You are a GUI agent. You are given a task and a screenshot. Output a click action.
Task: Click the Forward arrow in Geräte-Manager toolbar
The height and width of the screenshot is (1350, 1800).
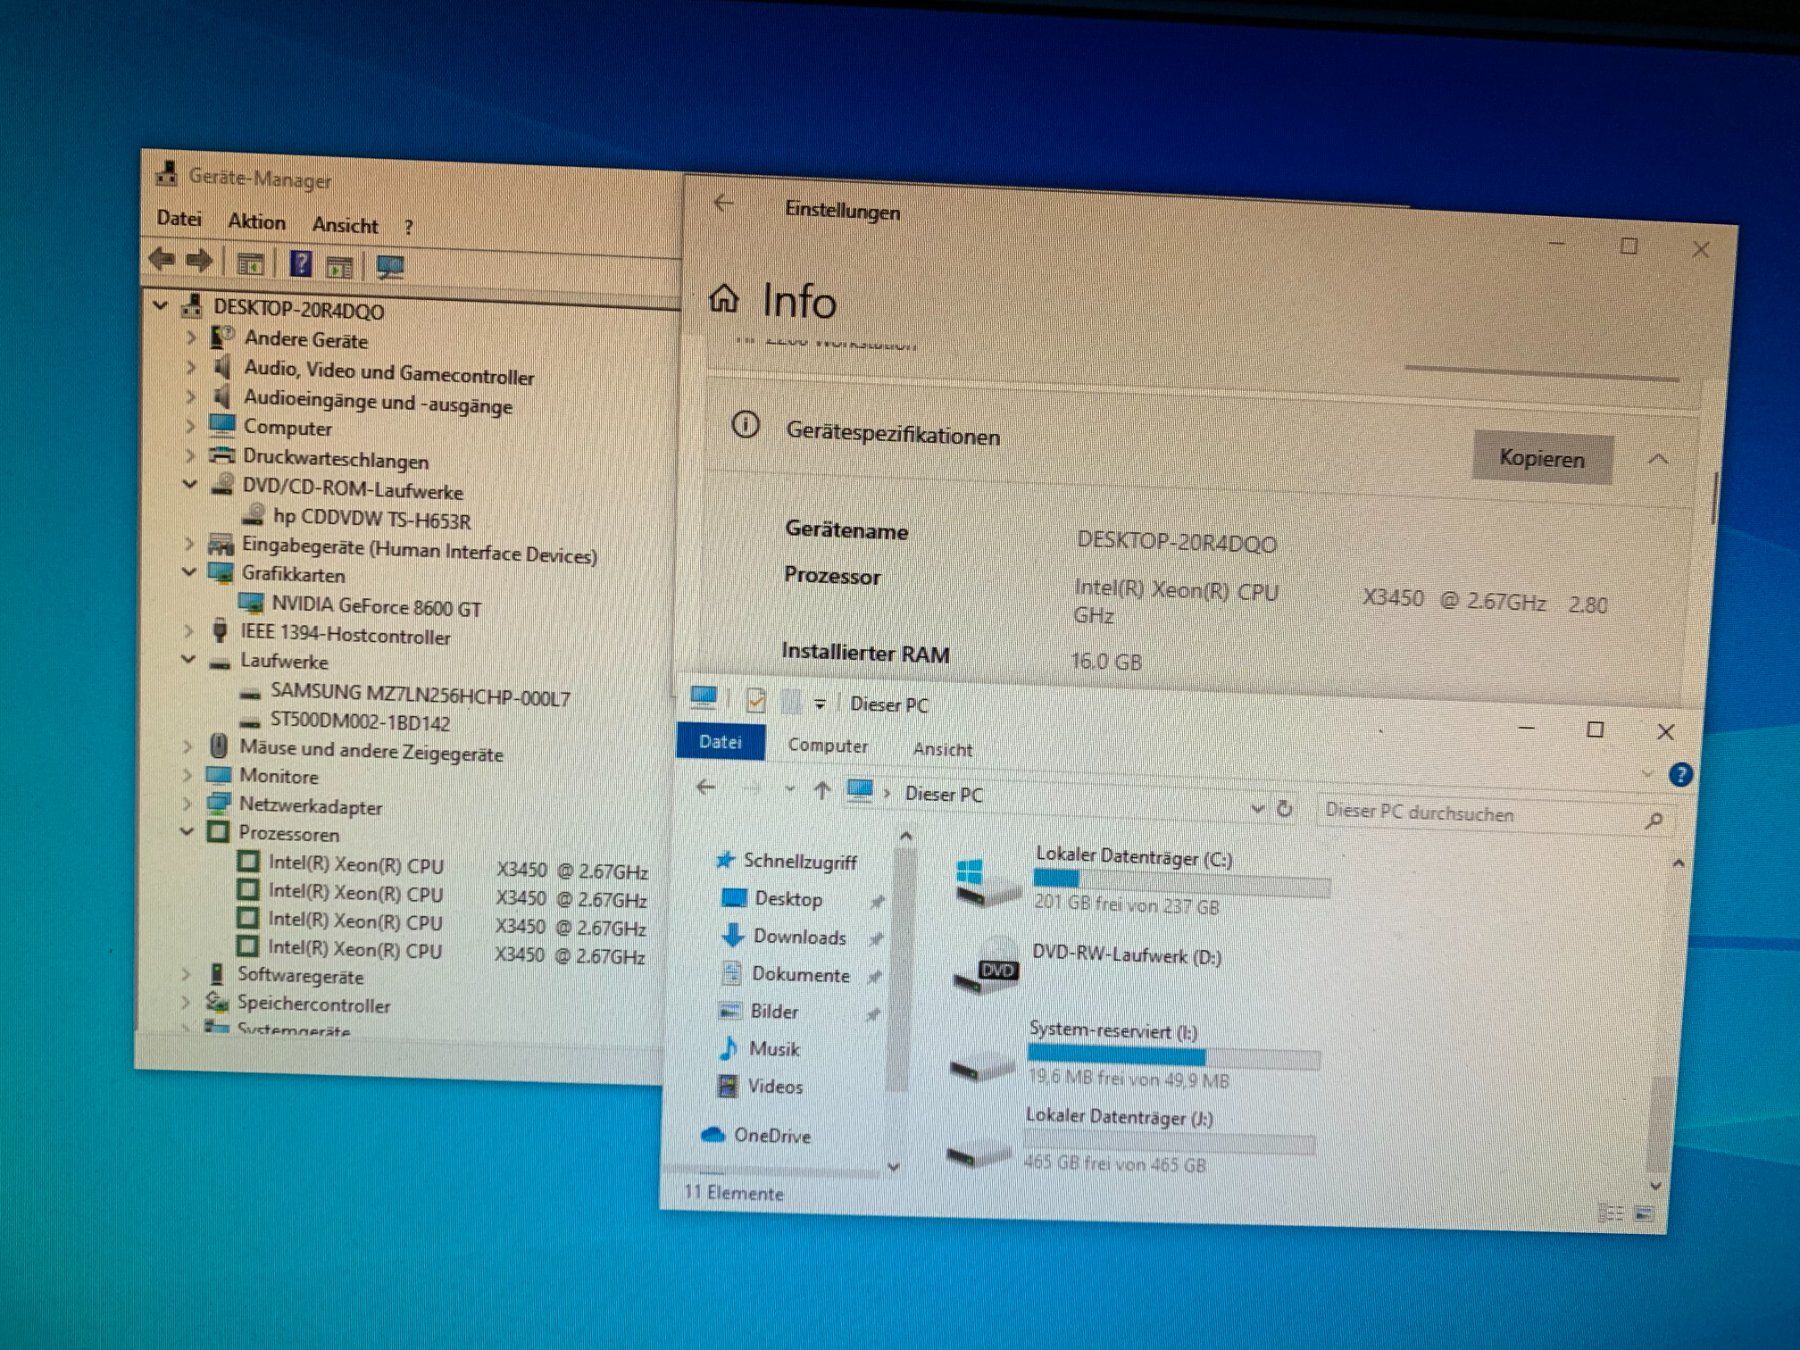pos(200,261)
